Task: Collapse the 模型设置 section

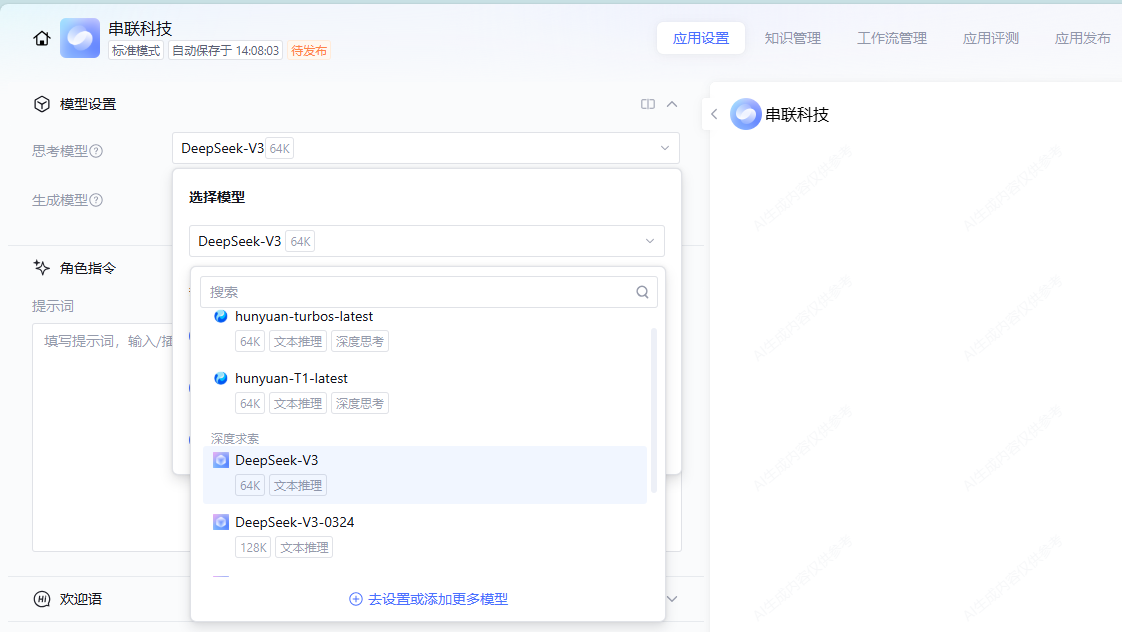Action: pyautogui.click(x=672, y=104)
